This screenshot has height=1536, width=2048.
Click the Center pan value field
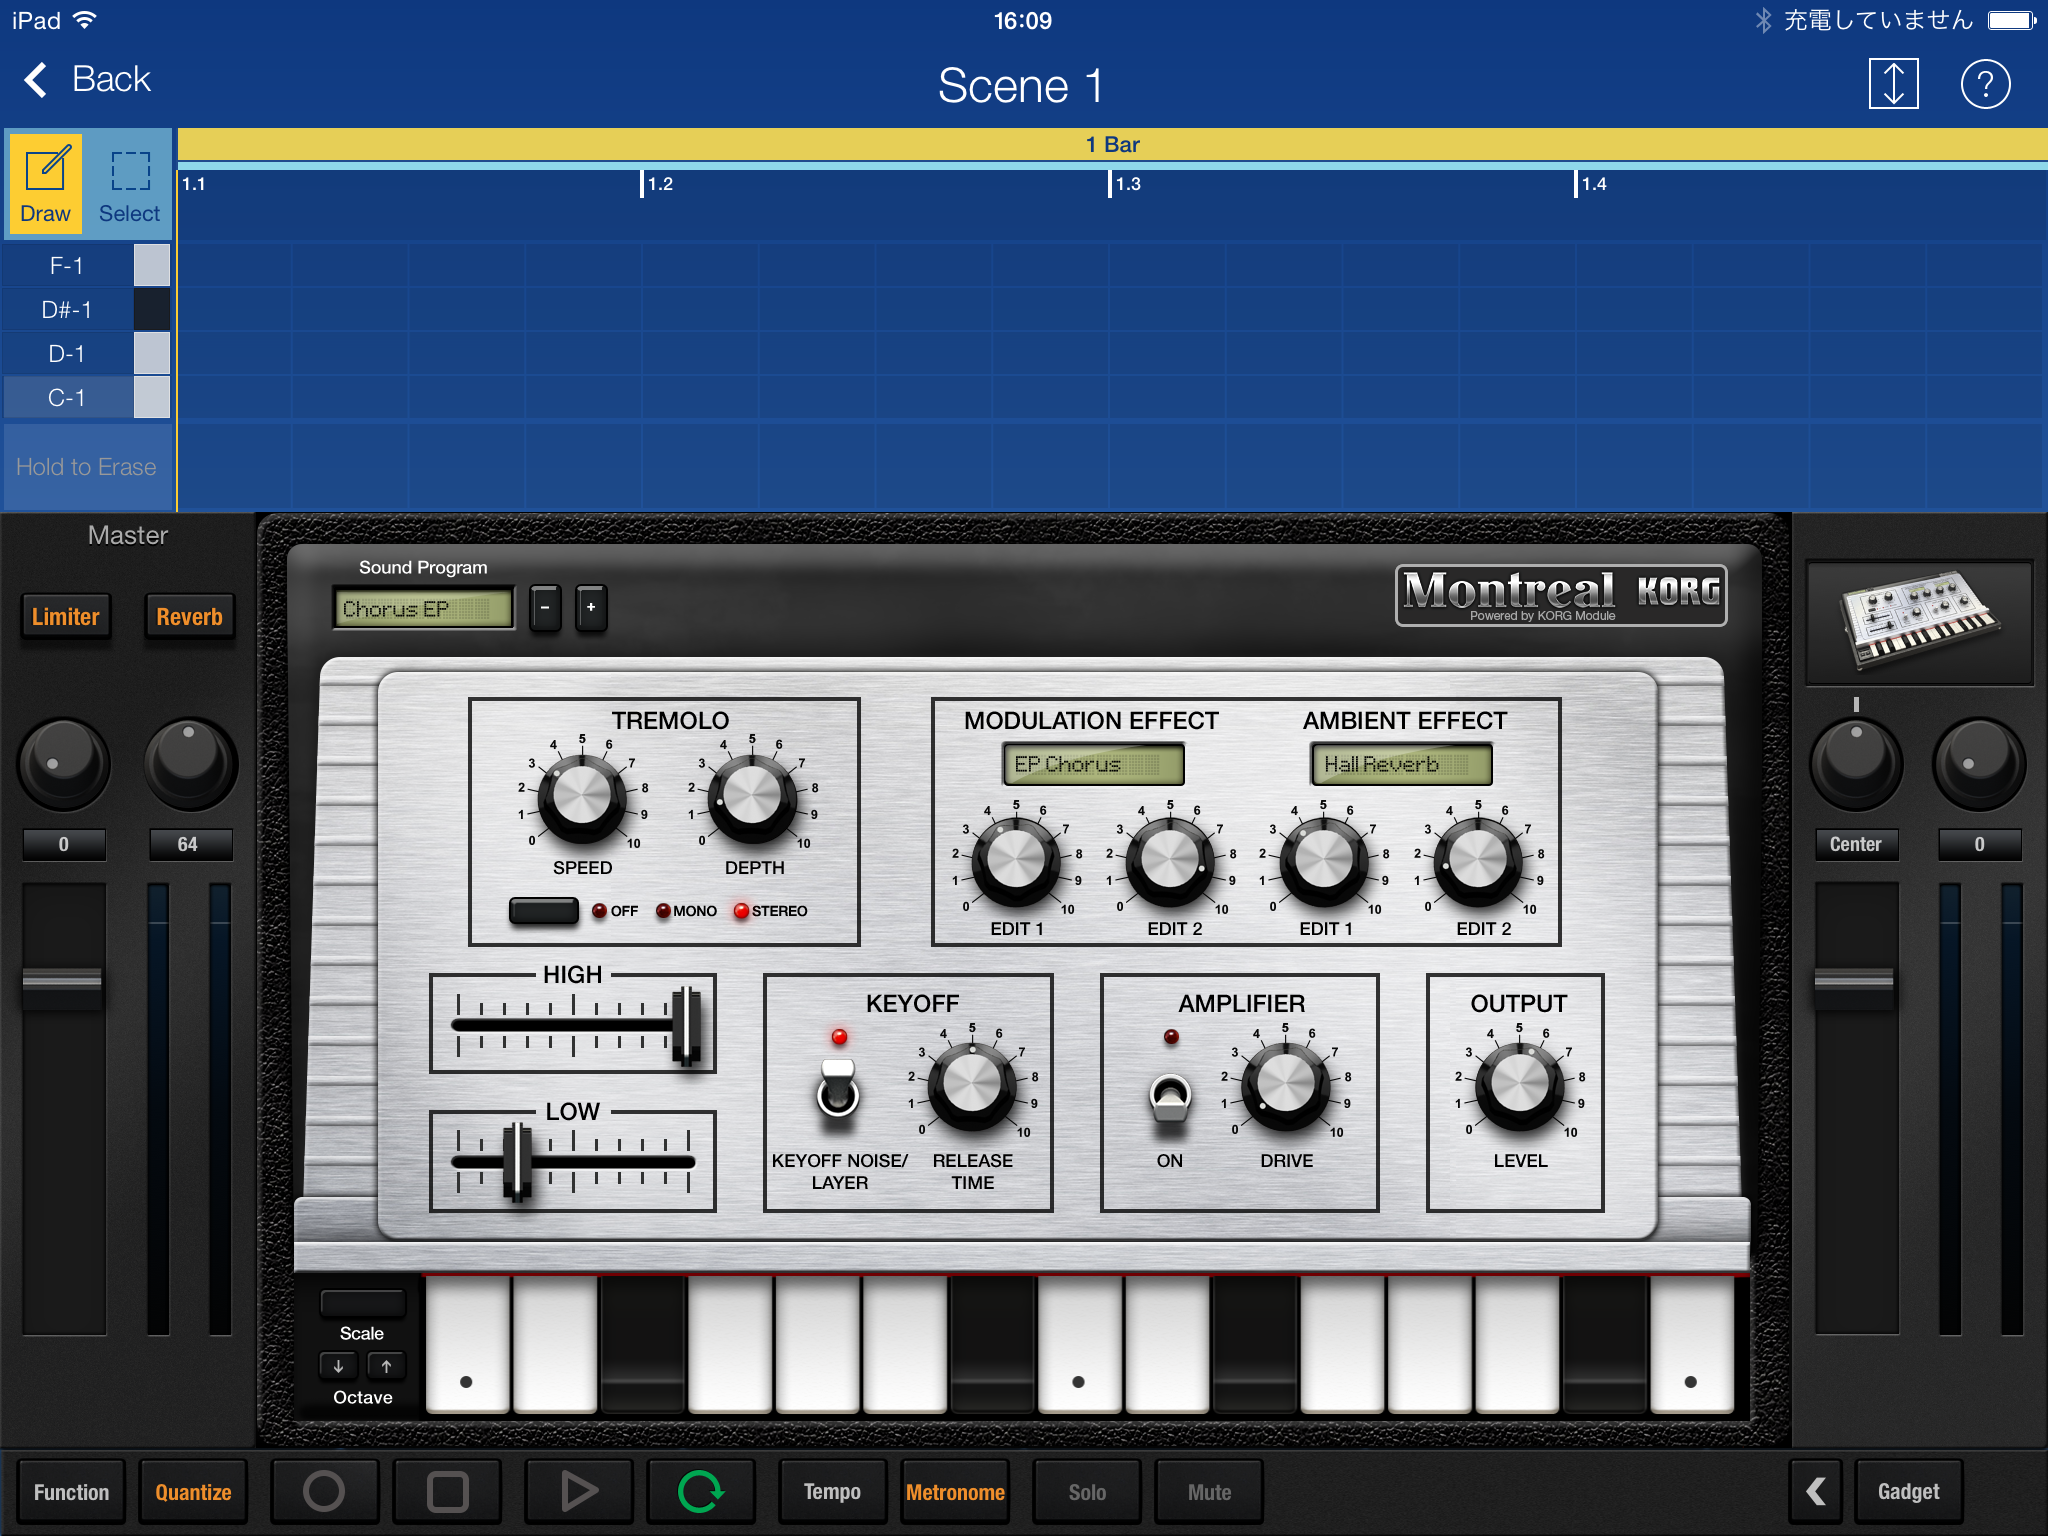click(1856, 844)
